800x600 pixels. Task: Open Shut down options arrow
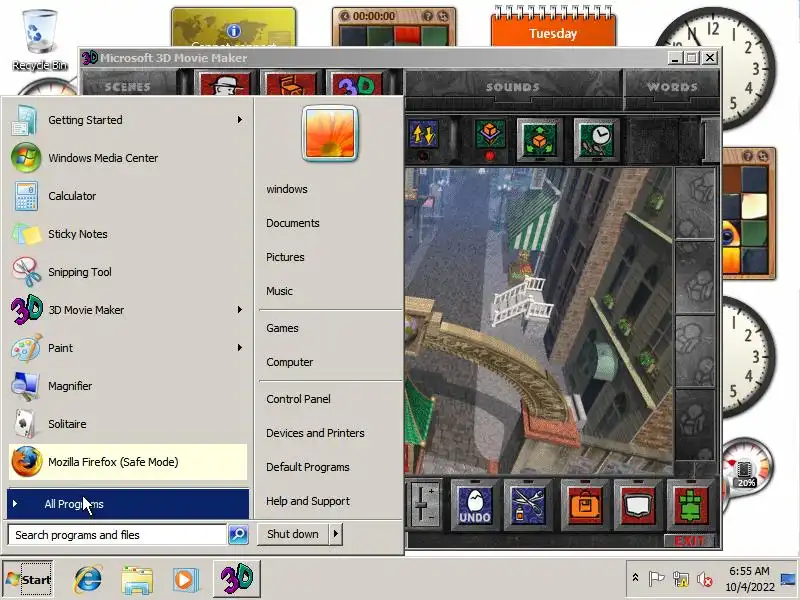[x=336, y=534]
